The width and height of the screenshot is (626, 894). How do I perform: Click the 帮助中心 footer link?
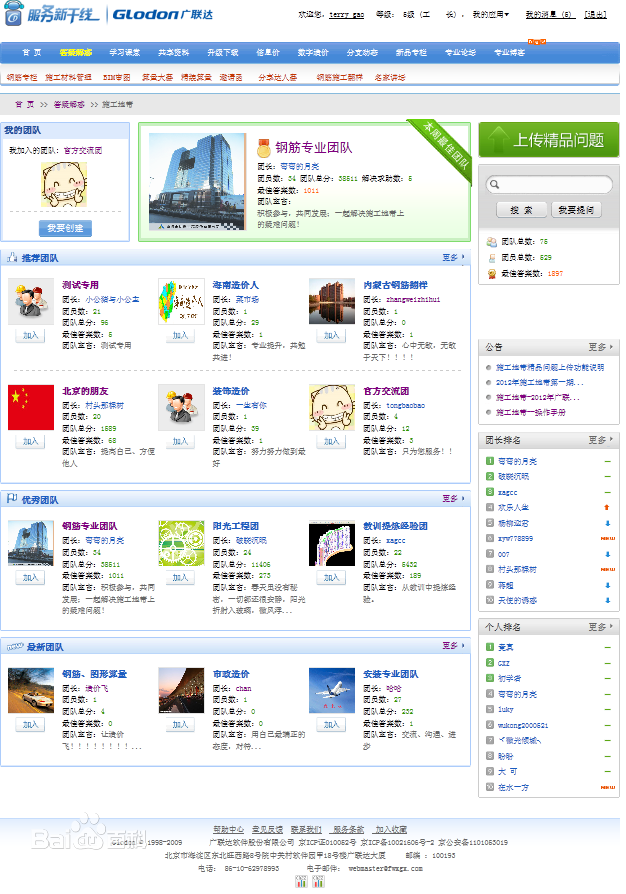coord(228,829)
